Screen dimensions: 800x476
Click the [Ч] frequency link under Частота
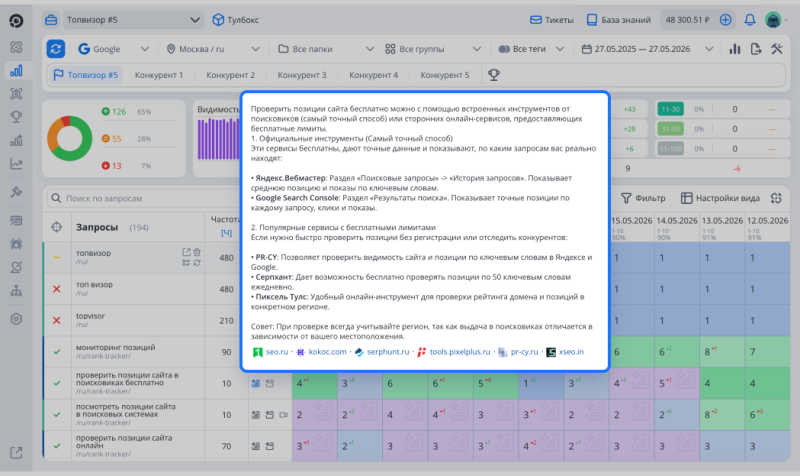227,233
